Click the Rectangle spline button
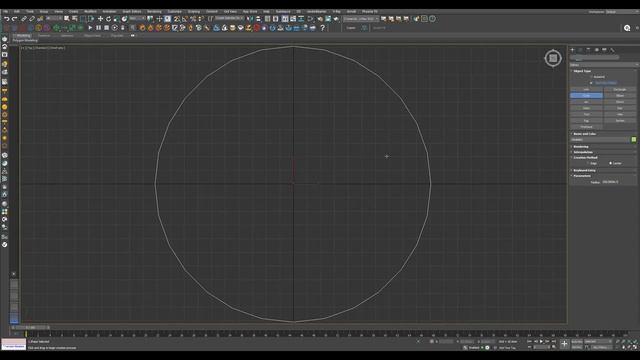Screen dimensions: 640x360 620,89
